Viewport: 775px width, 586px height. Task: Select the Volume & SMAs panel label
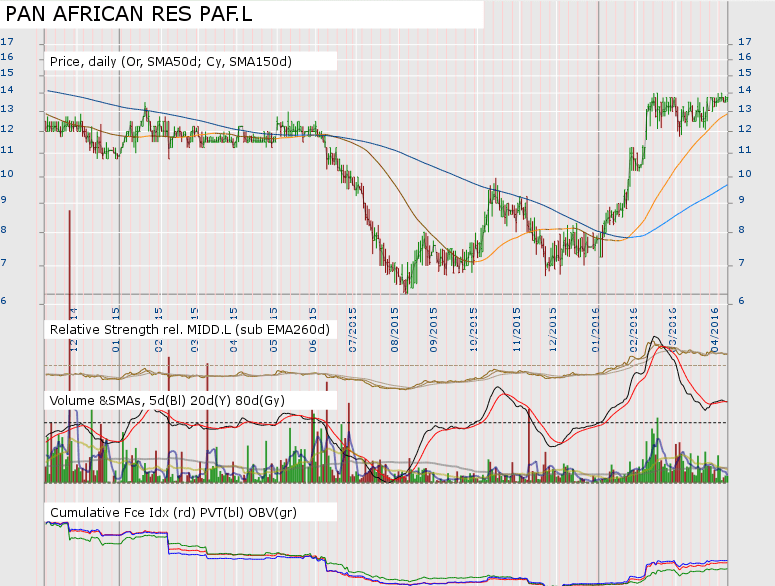point(167,400)
